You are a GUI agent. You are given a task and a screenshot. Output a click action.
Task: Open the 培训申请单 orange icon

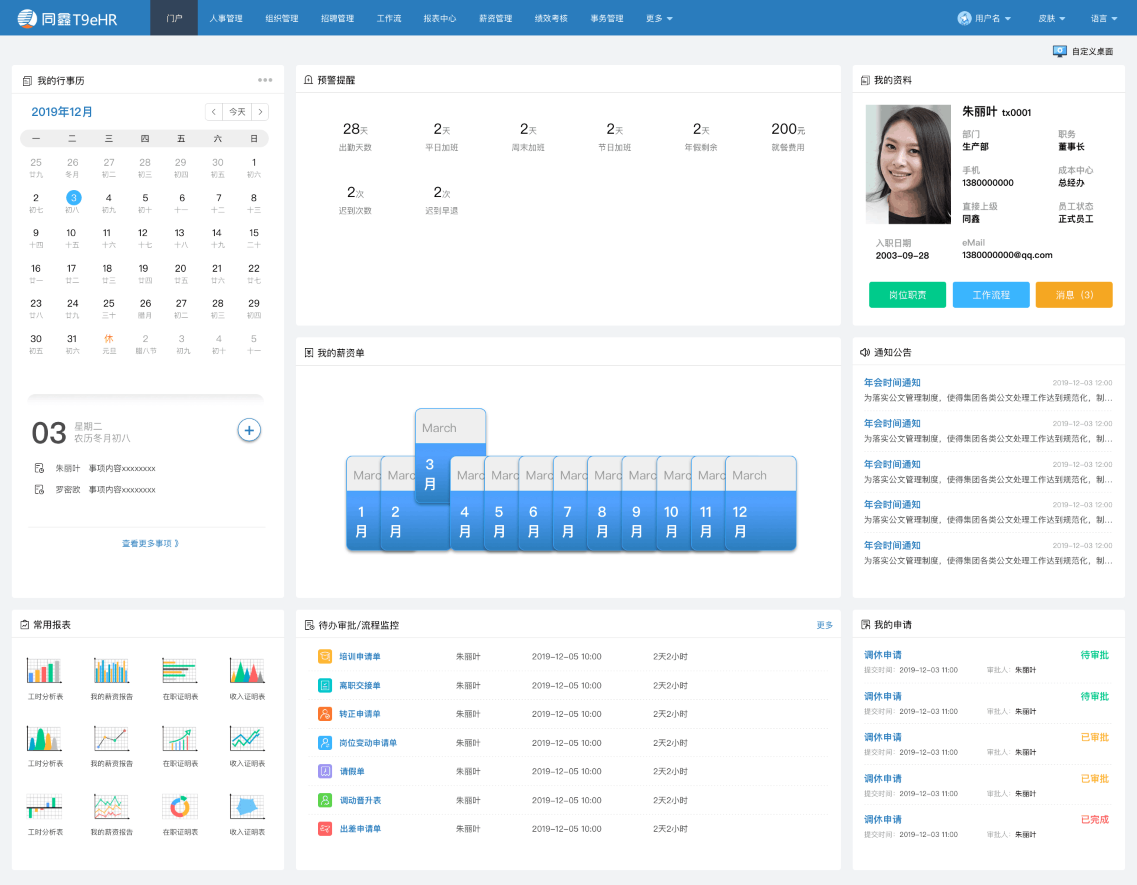tap(325, 657)
